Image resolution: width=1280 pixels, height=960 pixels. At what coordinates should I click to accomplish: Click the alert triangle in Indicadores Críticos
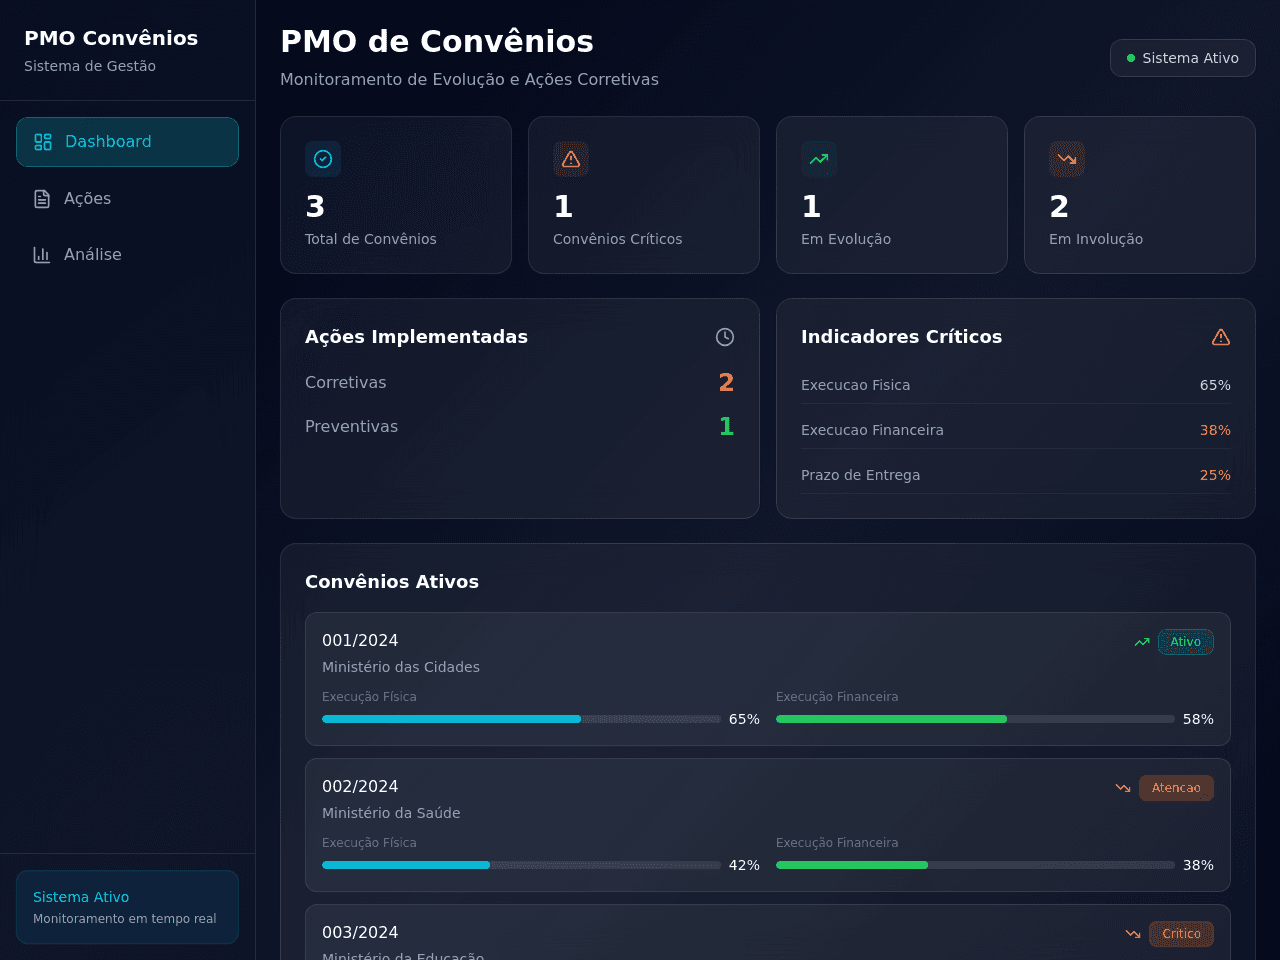[x=1221, y=337]
